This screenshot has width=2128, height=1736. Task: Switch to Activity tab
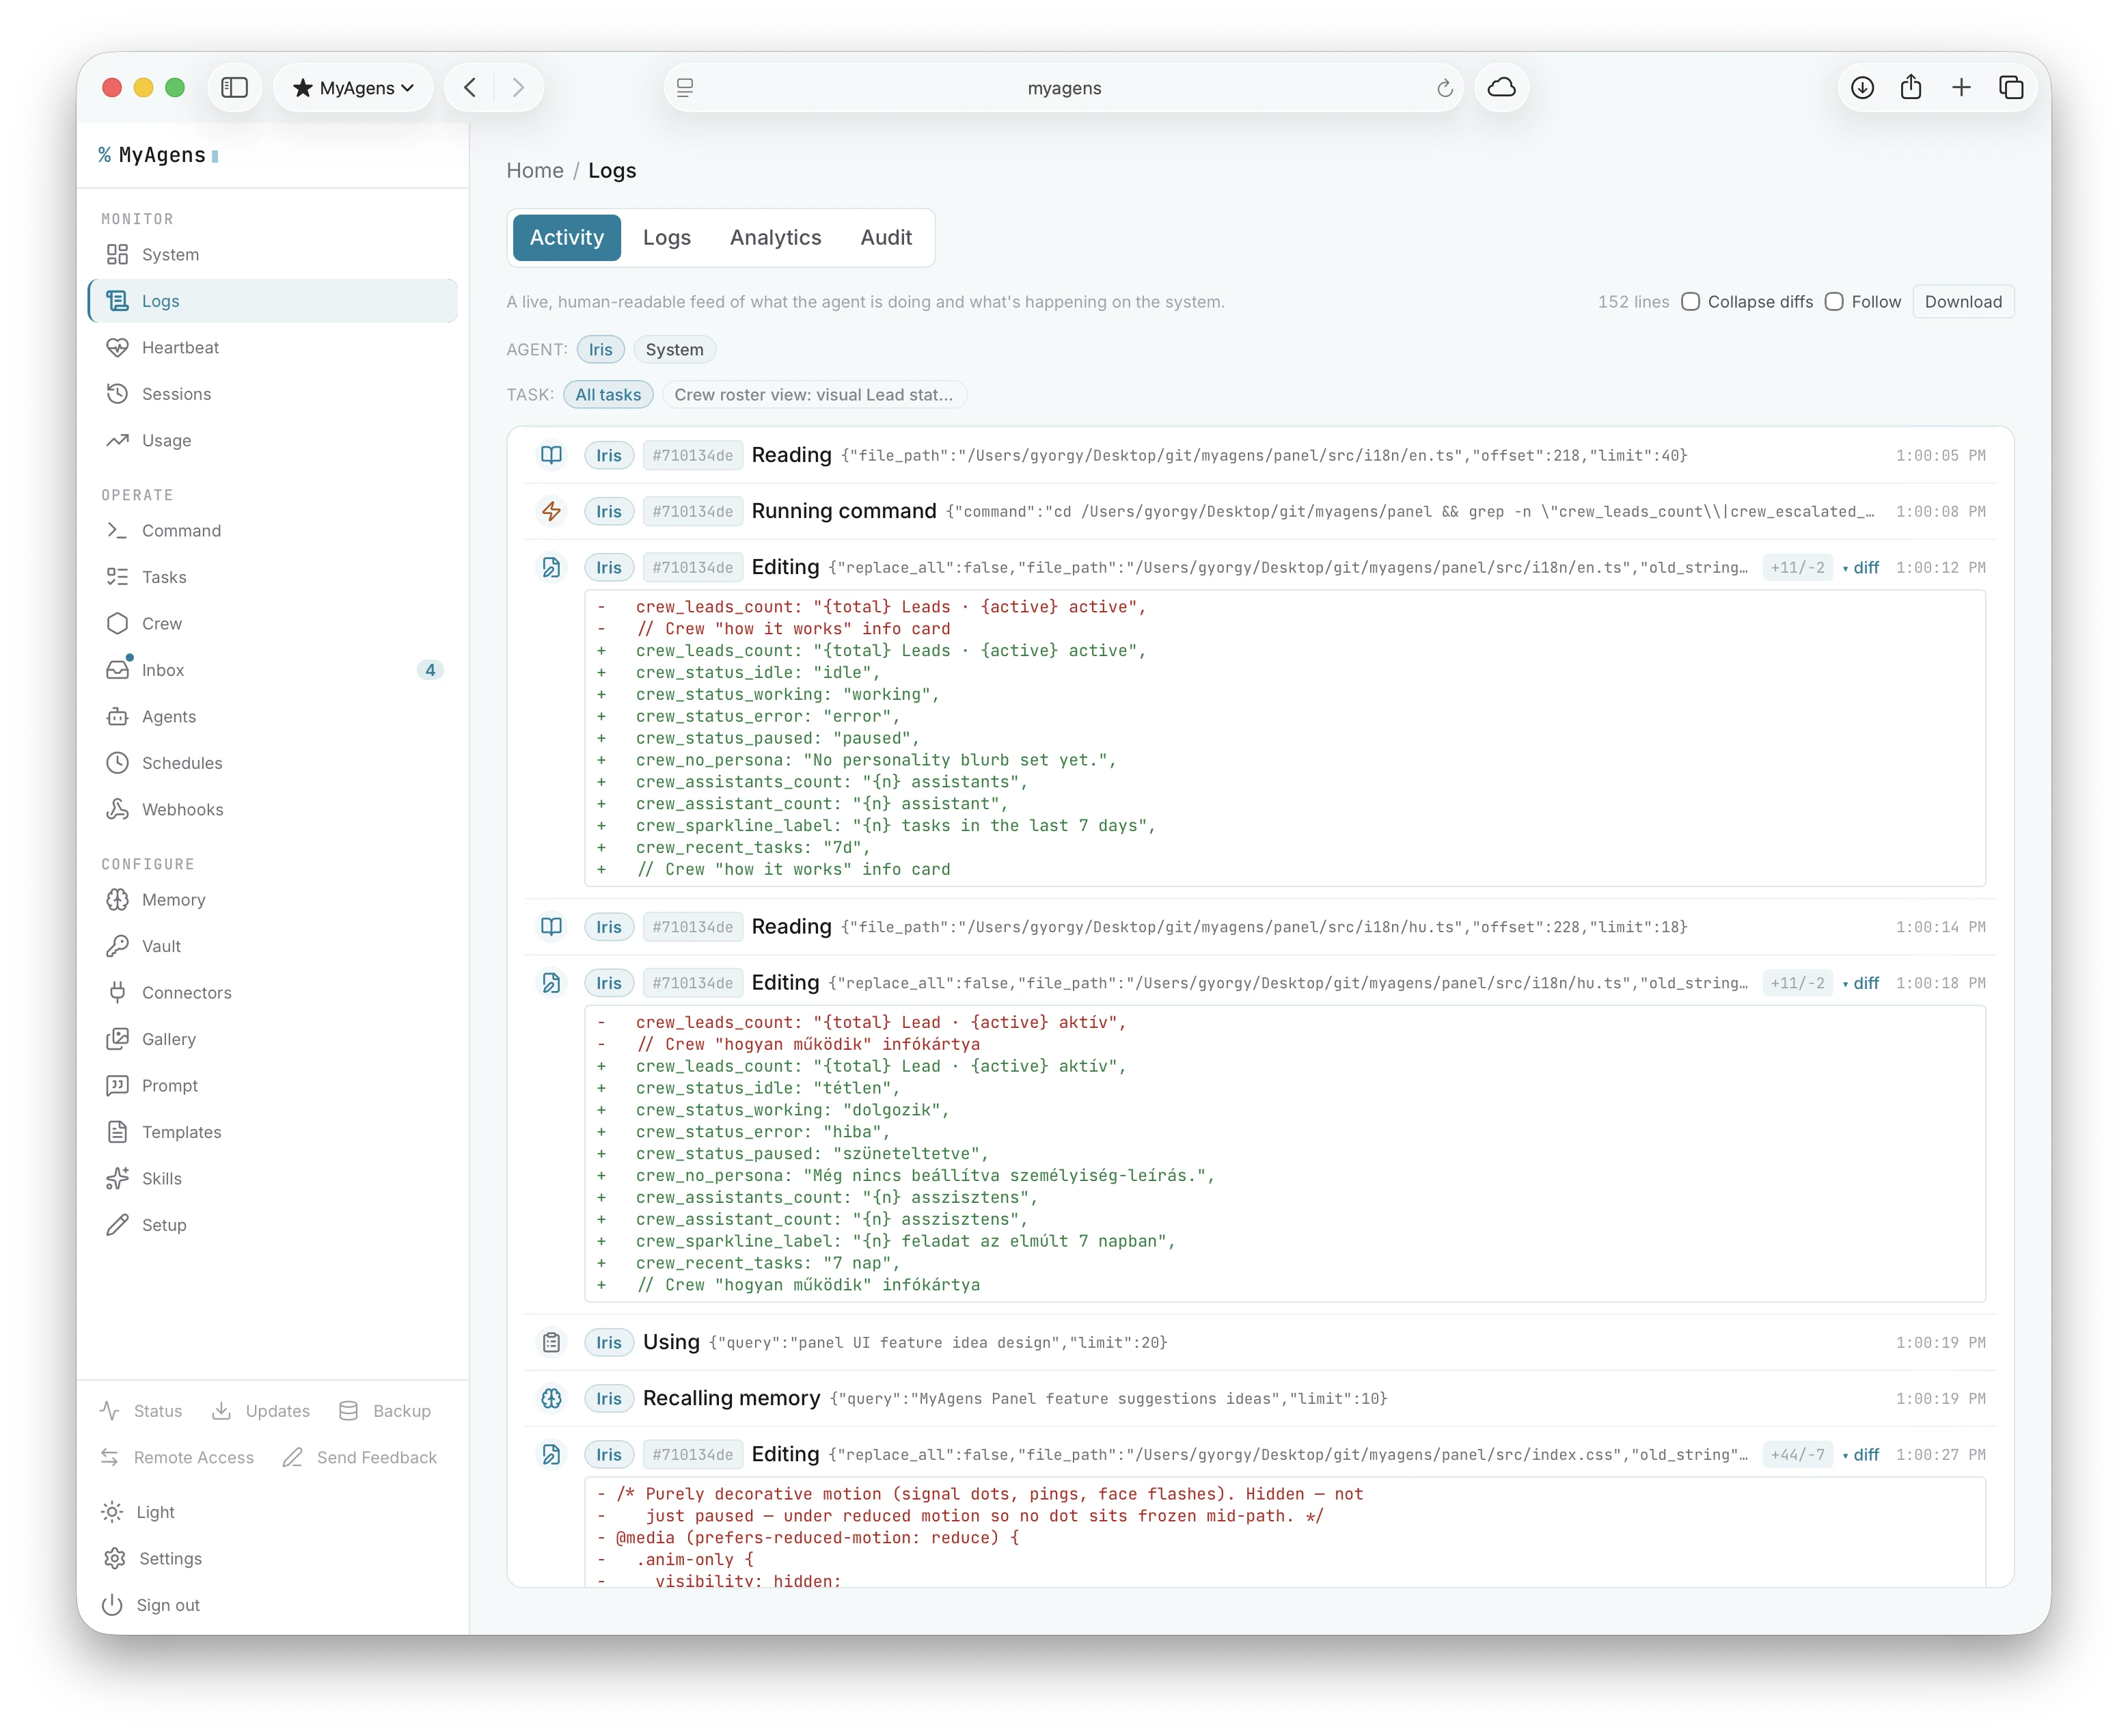567,238
